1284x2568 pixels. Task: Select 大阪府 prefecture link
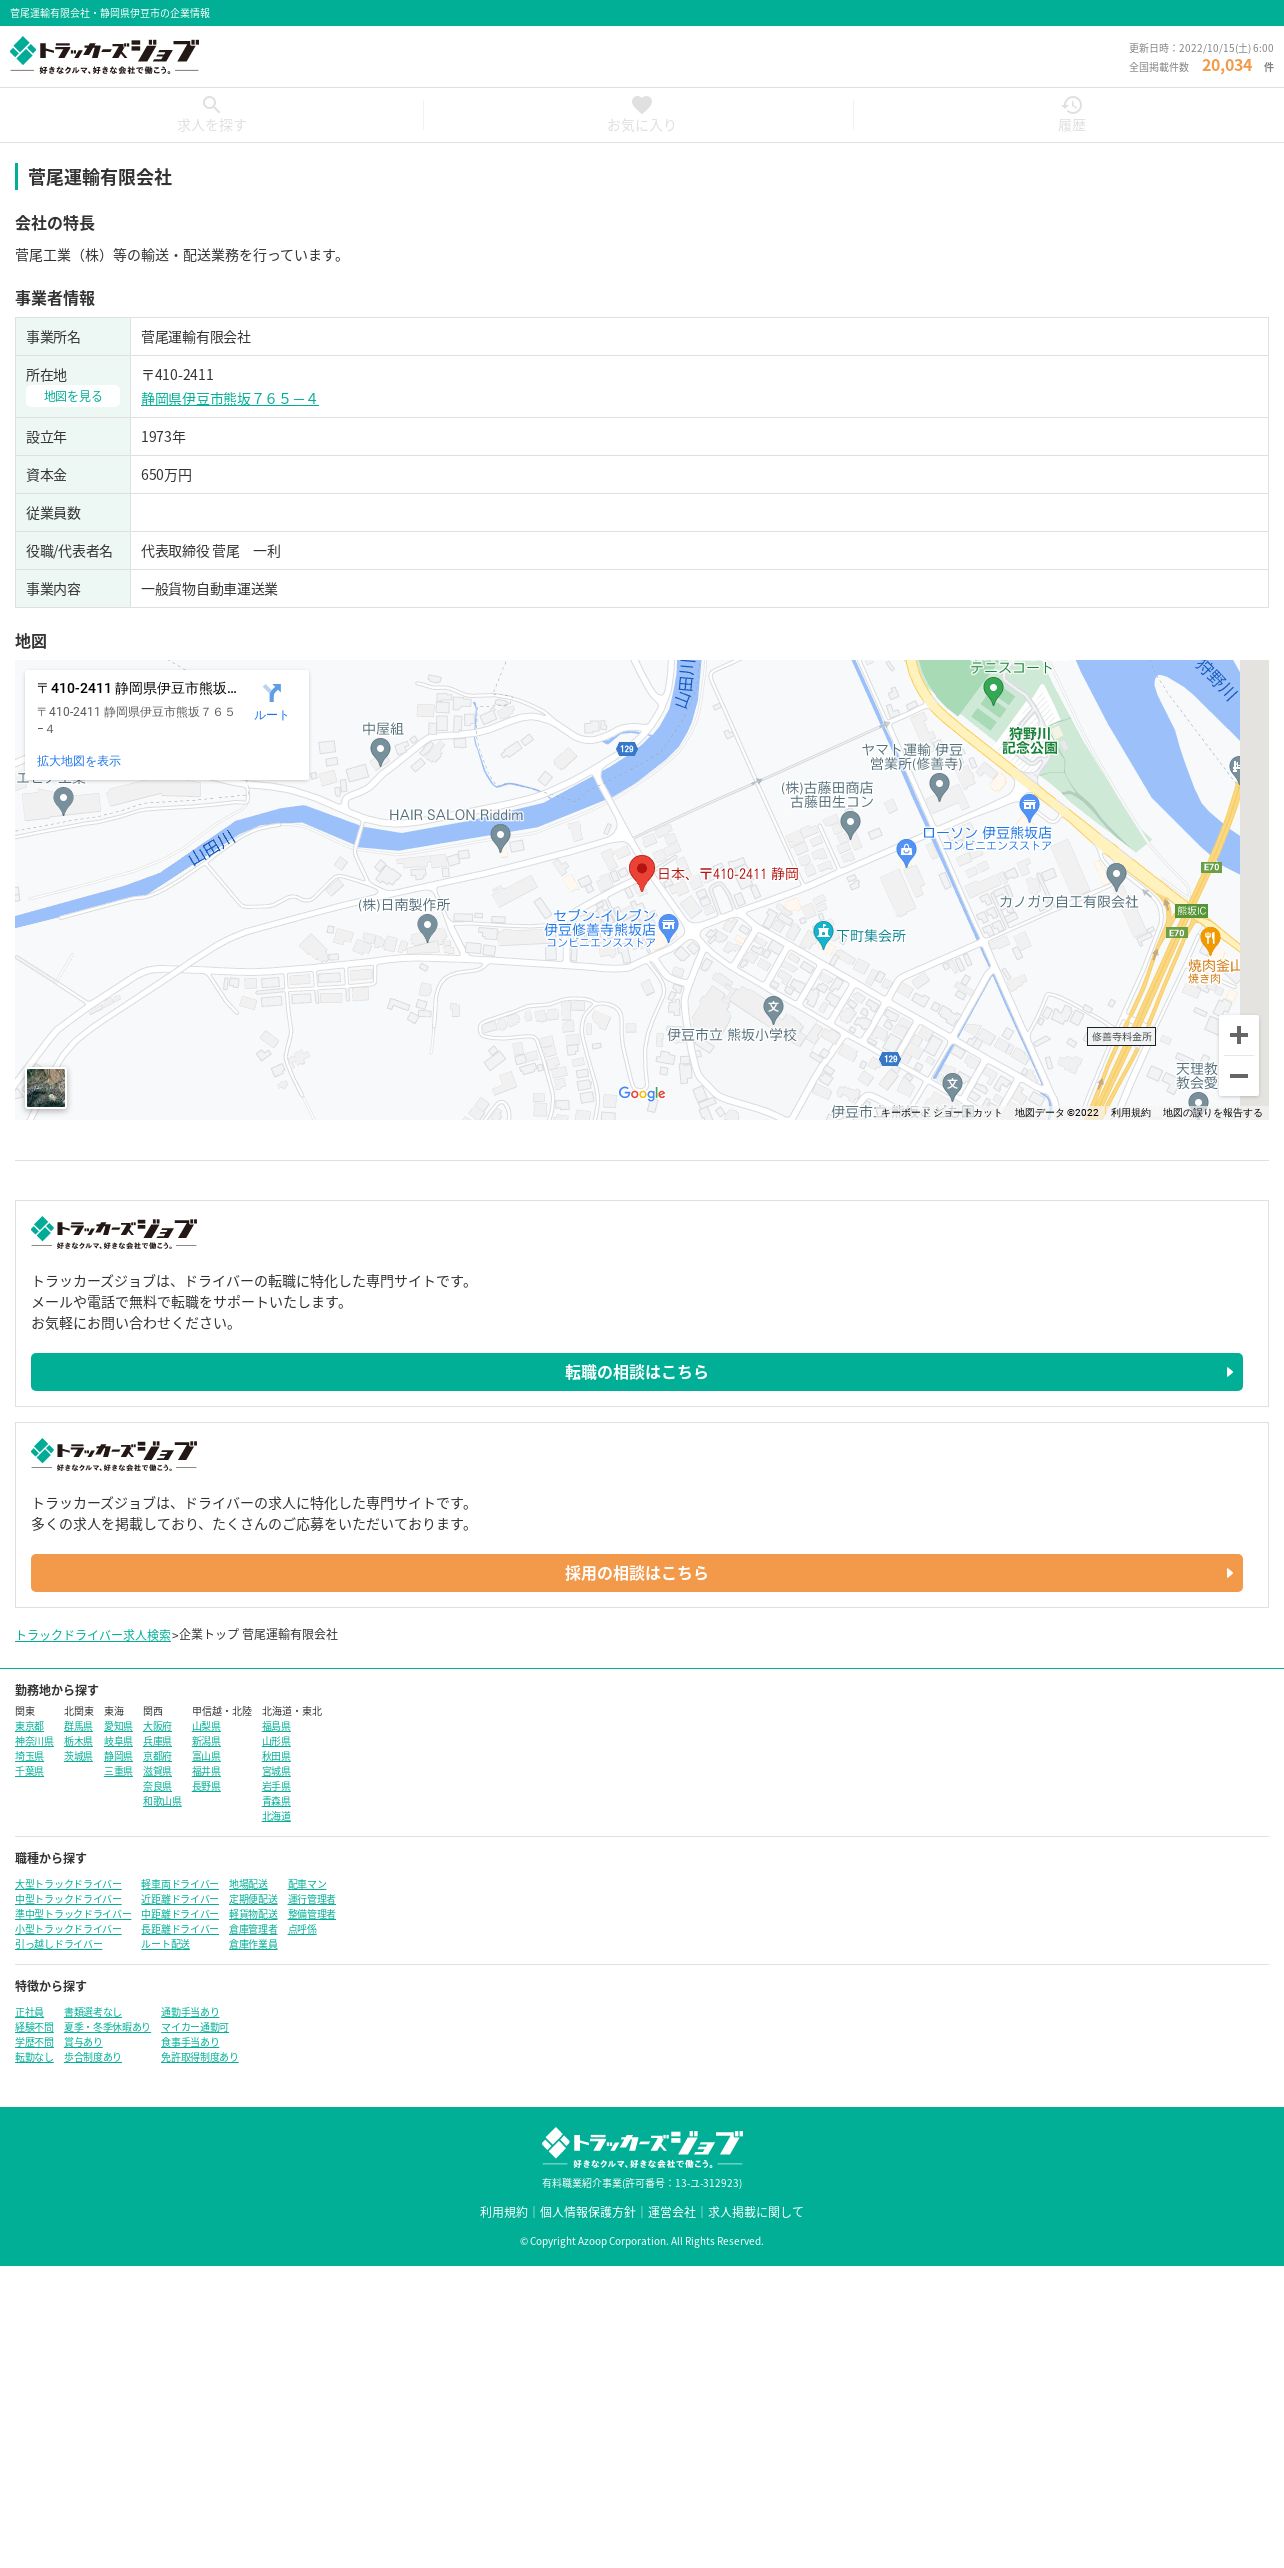tap(157, 1727)
